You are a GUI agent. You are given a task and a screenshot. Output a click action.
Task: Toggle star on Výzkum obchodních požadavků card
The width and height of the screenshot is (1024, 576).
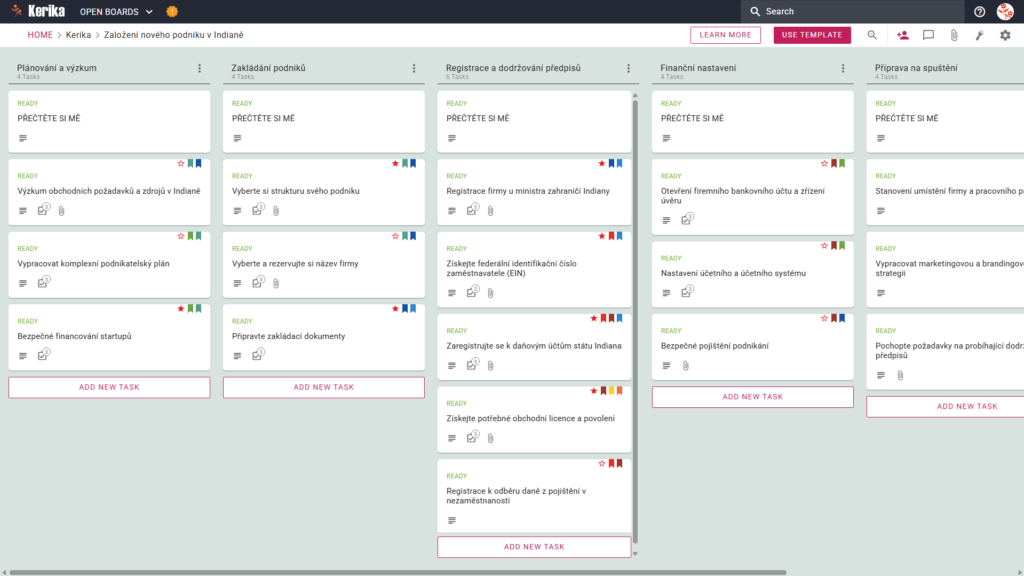coord(181,163)
